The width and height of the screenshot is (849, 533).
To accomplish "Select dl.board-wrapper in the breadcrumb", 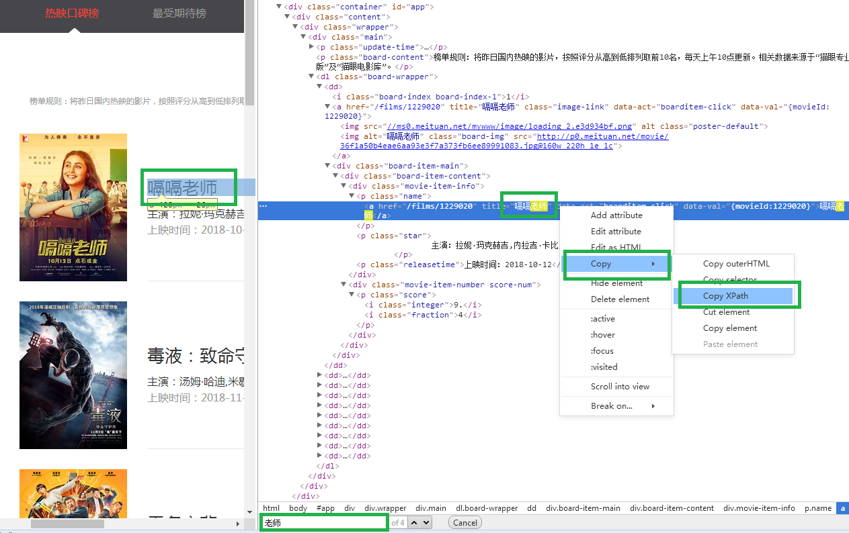I will coord(487,508).
